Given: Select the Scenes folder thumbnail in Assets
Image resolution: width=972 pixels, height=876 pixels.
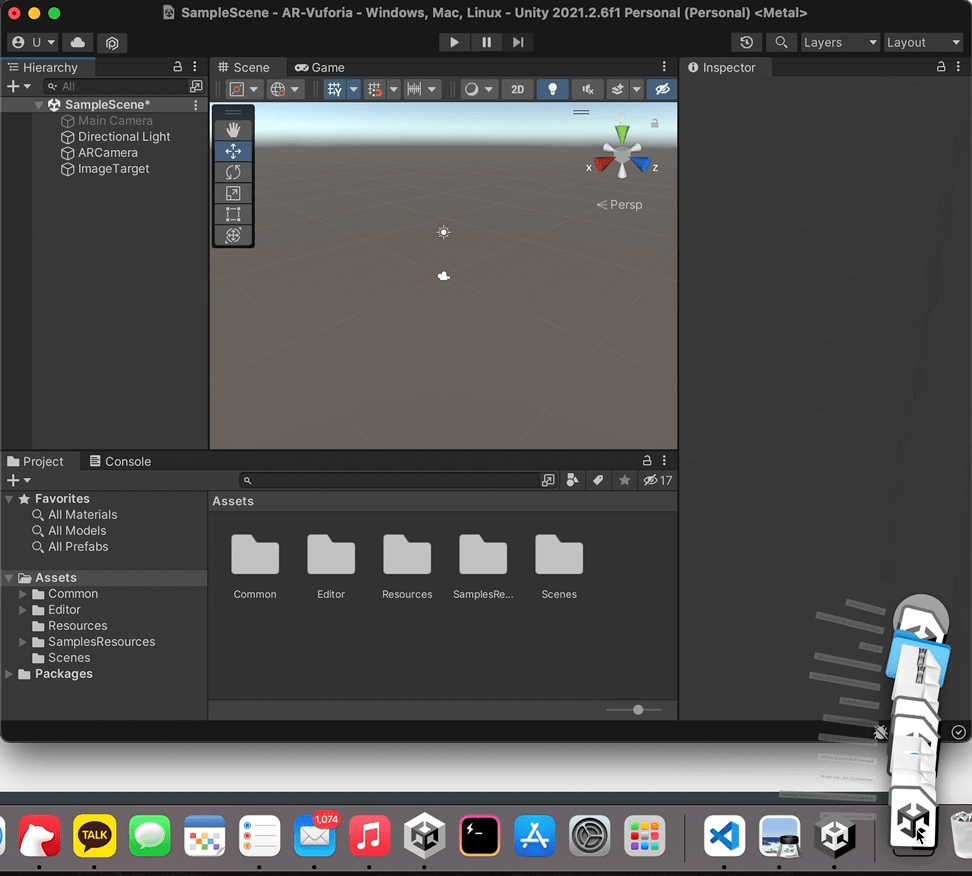Looking at the screenshot, I should tap(559, 566).
